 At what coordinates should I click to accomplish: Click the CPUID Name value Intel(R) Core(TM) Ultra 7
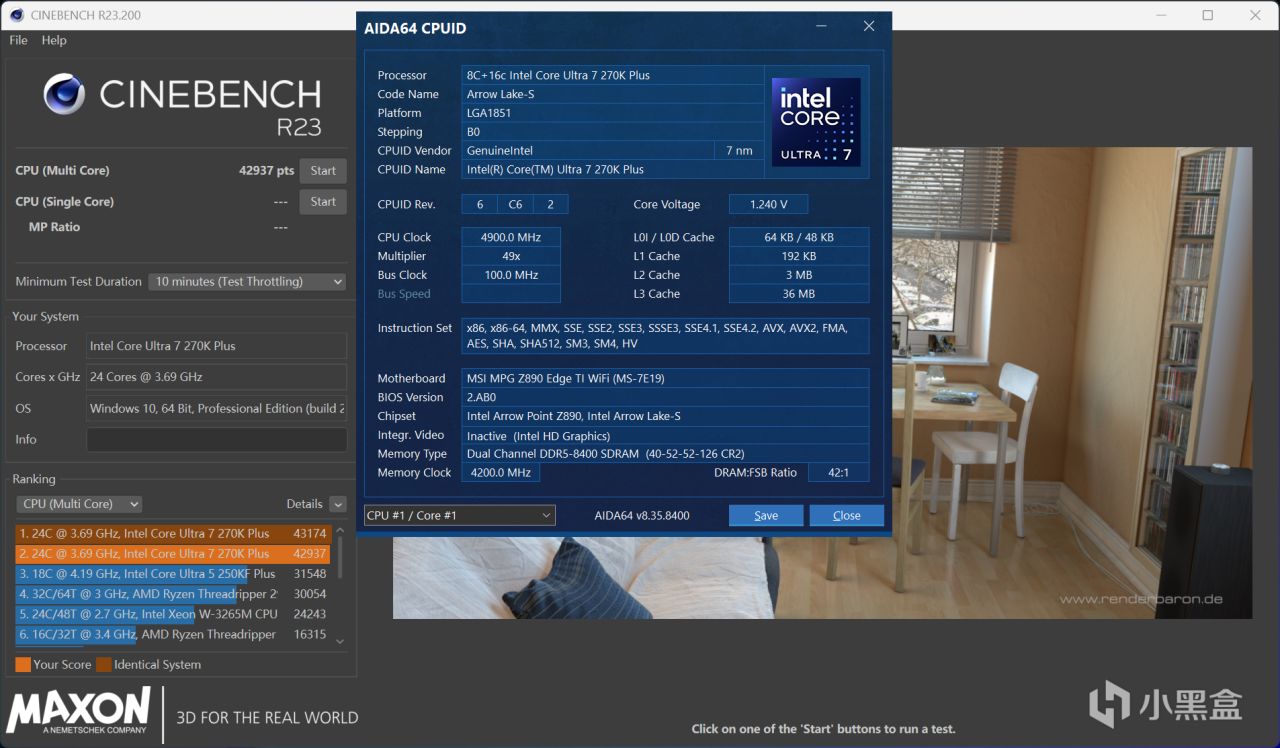click(x=613, y=170)
